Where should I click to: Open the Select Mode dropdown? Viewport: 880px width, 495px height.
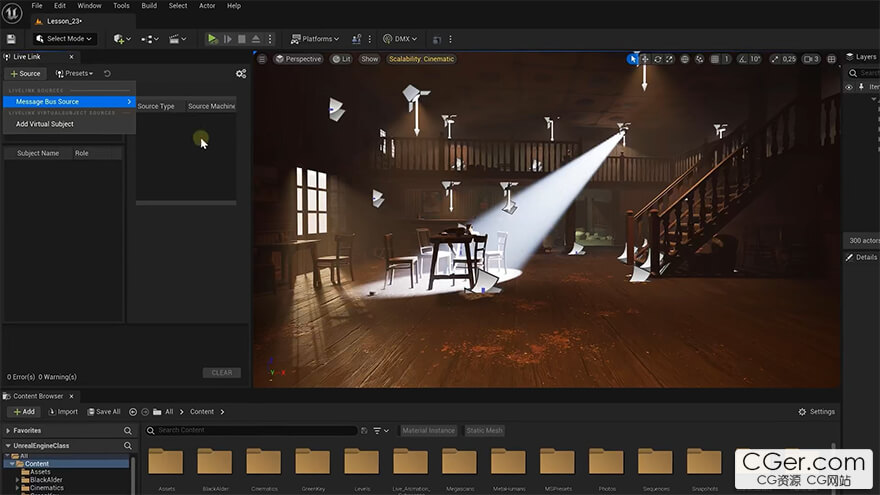pos(64,39)
